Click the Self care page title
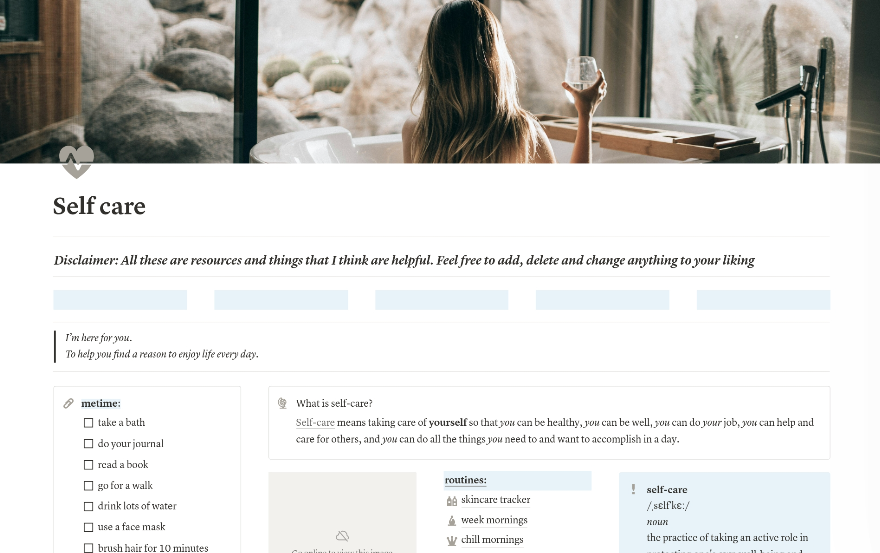This screenshot has height=553, width=880. click(x=99, y=206)
